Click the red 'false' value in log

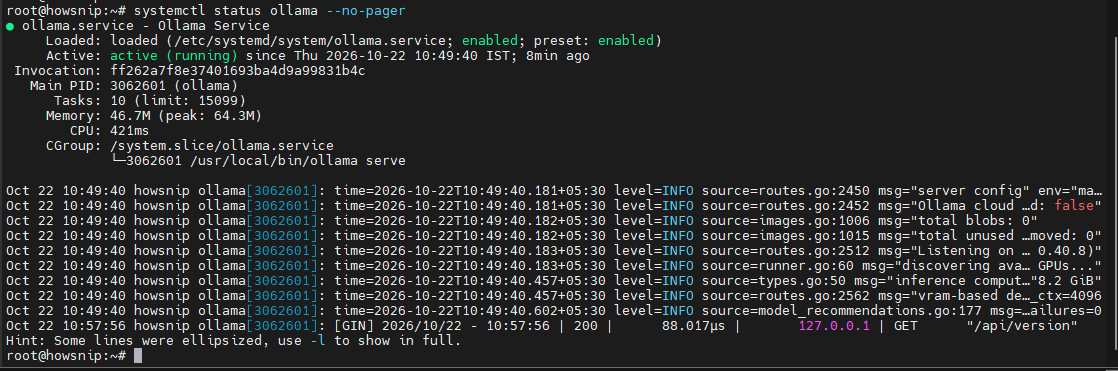tap(1073, 206)
